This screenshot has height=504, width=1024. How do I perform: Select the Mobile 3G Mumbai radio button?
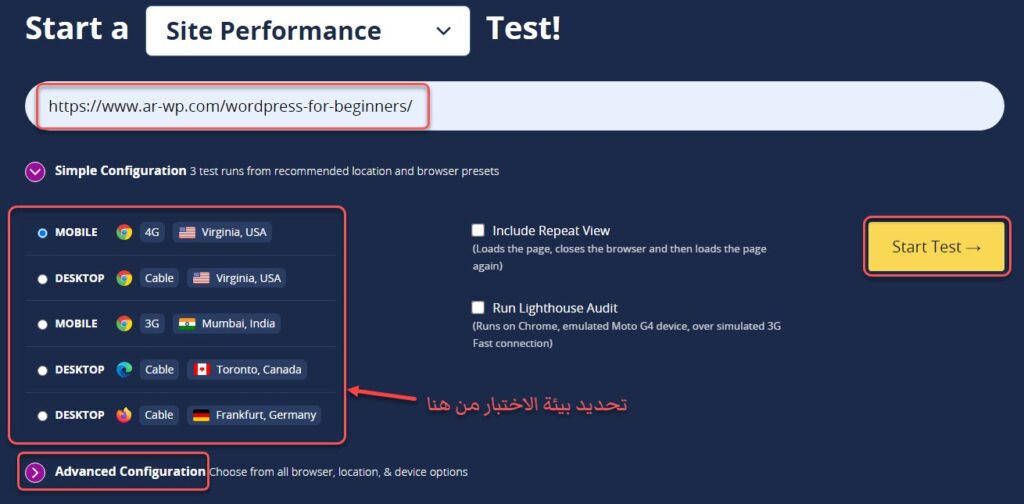pyautogui.click(x=42, y=324)
